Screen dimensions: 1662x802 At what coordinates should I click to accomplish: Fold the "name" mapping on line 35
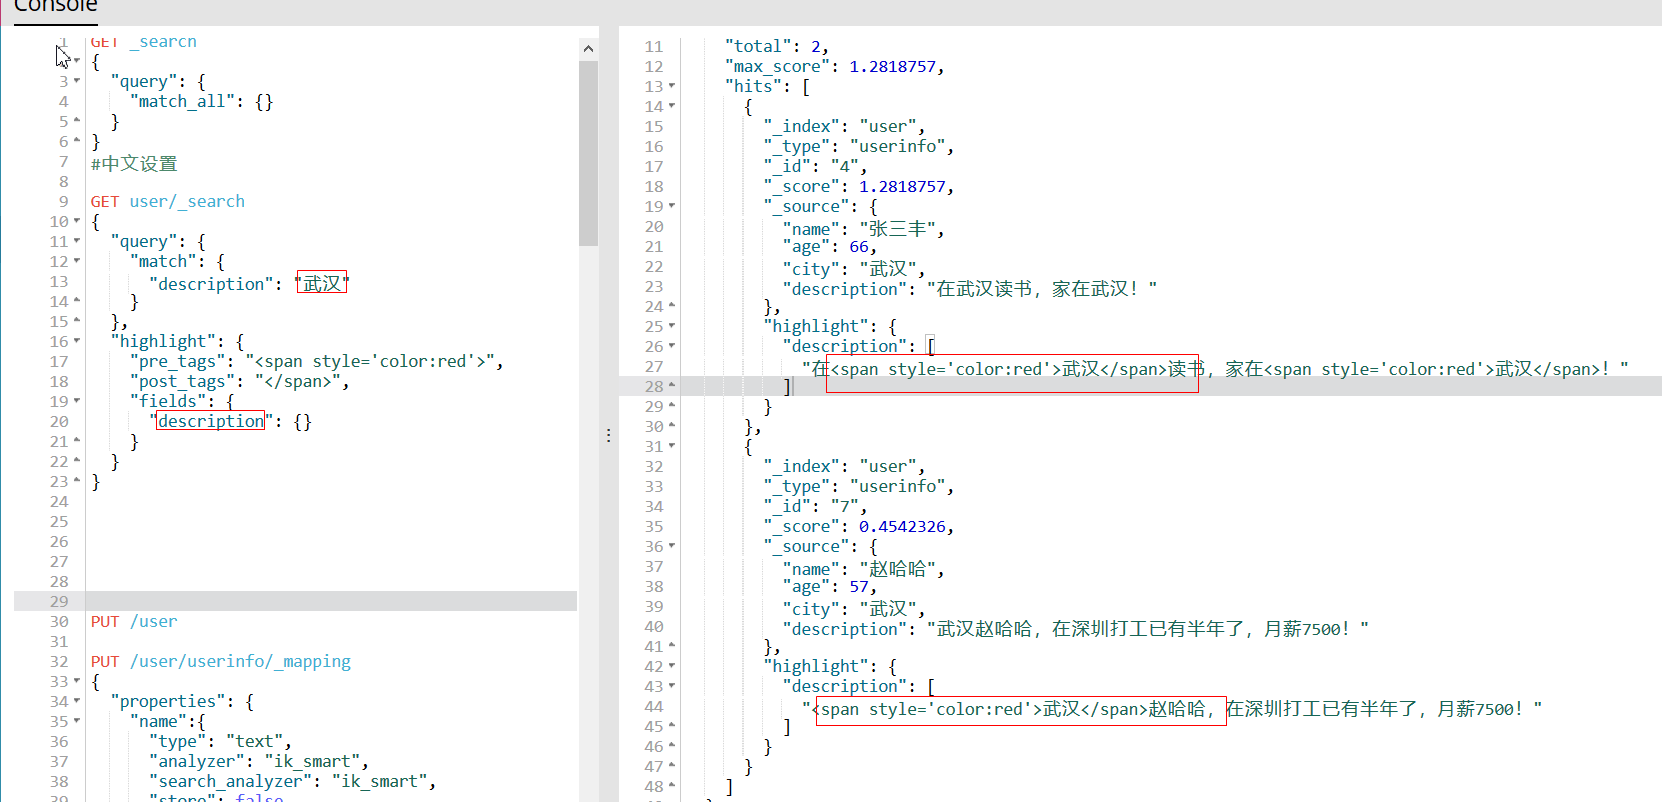(x=77, y=721)
